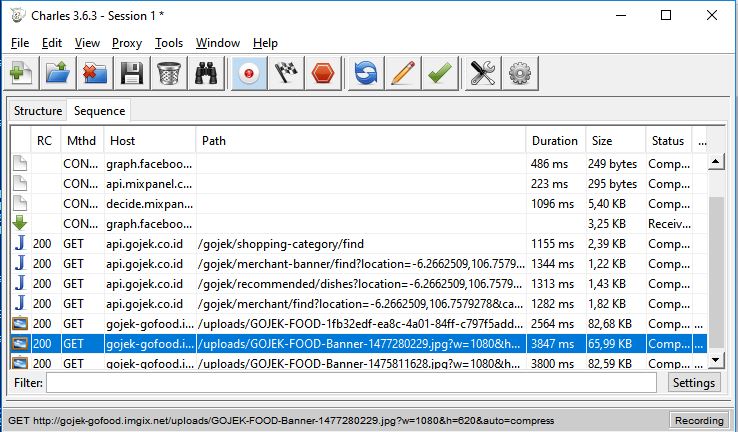The width and height of the screenshot is (738, 432).
Task: Open Tools with the wrench and screwdriver icon
Action: [483, 73]
